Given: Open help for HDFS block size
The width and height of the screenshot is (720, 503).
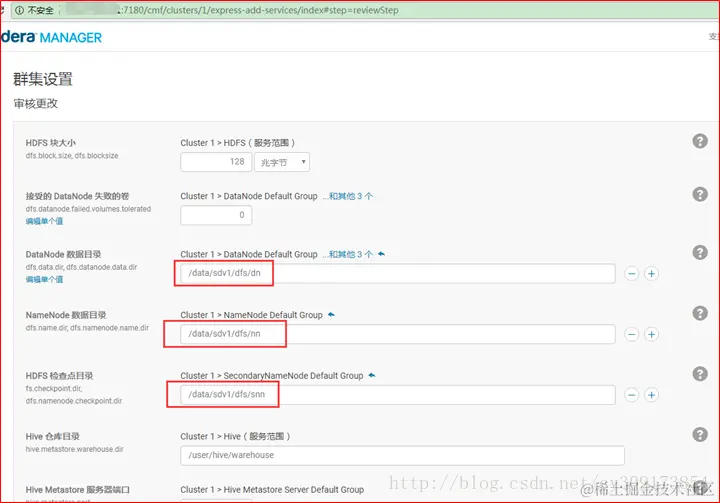Looking at the screenshot, I should click(x=700, y=141).
